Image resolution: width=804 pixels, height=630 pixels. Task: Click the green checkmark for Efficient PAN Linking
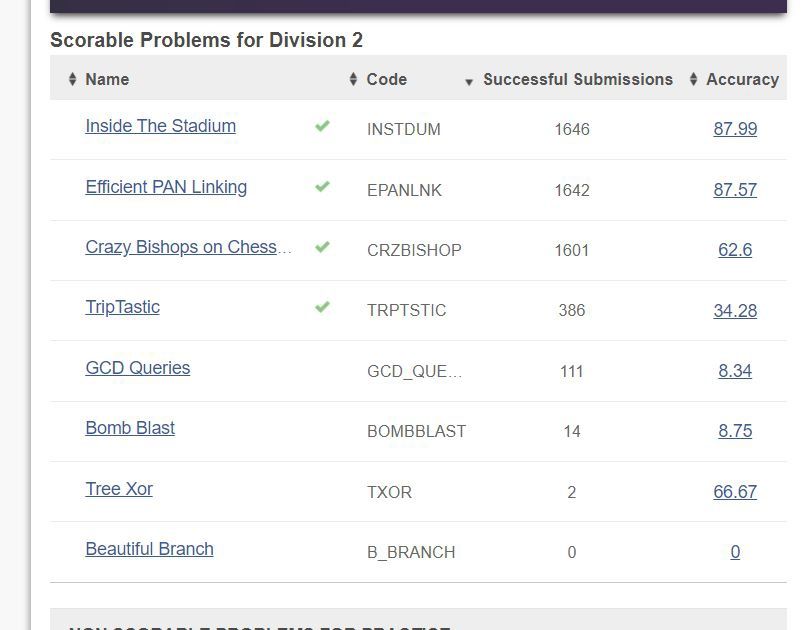coord(323,186)
